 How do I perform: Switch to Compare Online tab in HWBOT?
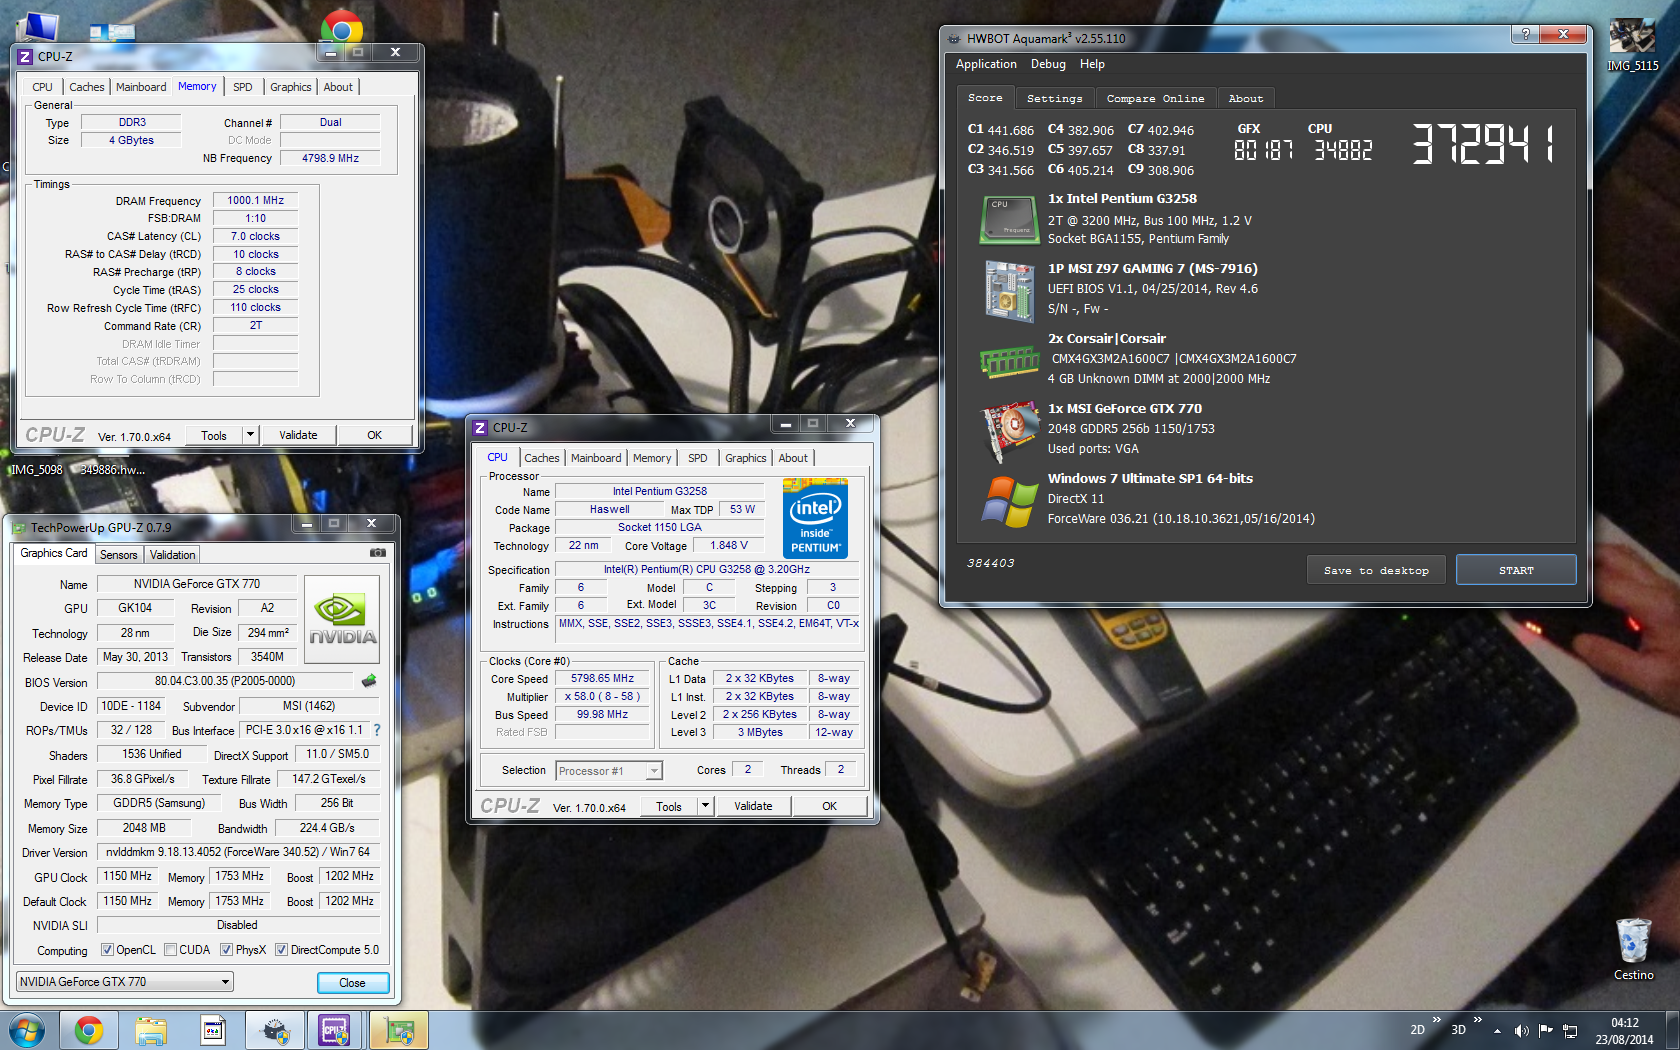coord(1155,98)
